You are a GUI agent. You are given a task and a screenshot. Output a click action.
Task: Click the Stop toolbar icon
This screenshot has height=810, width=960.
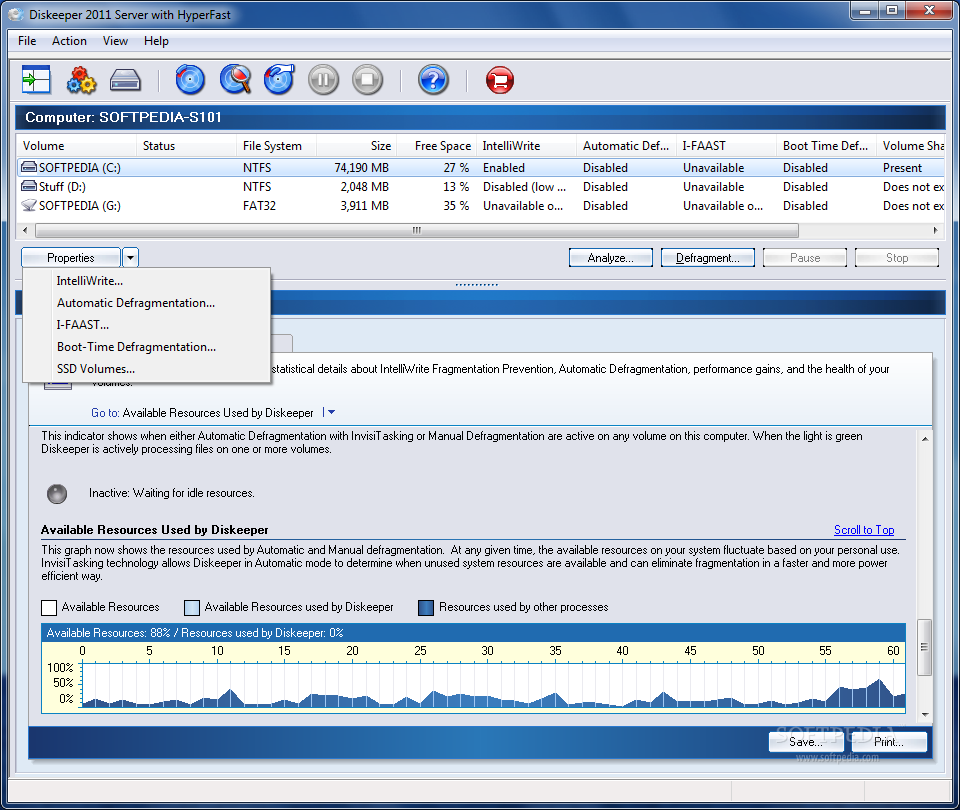(367, 80)
